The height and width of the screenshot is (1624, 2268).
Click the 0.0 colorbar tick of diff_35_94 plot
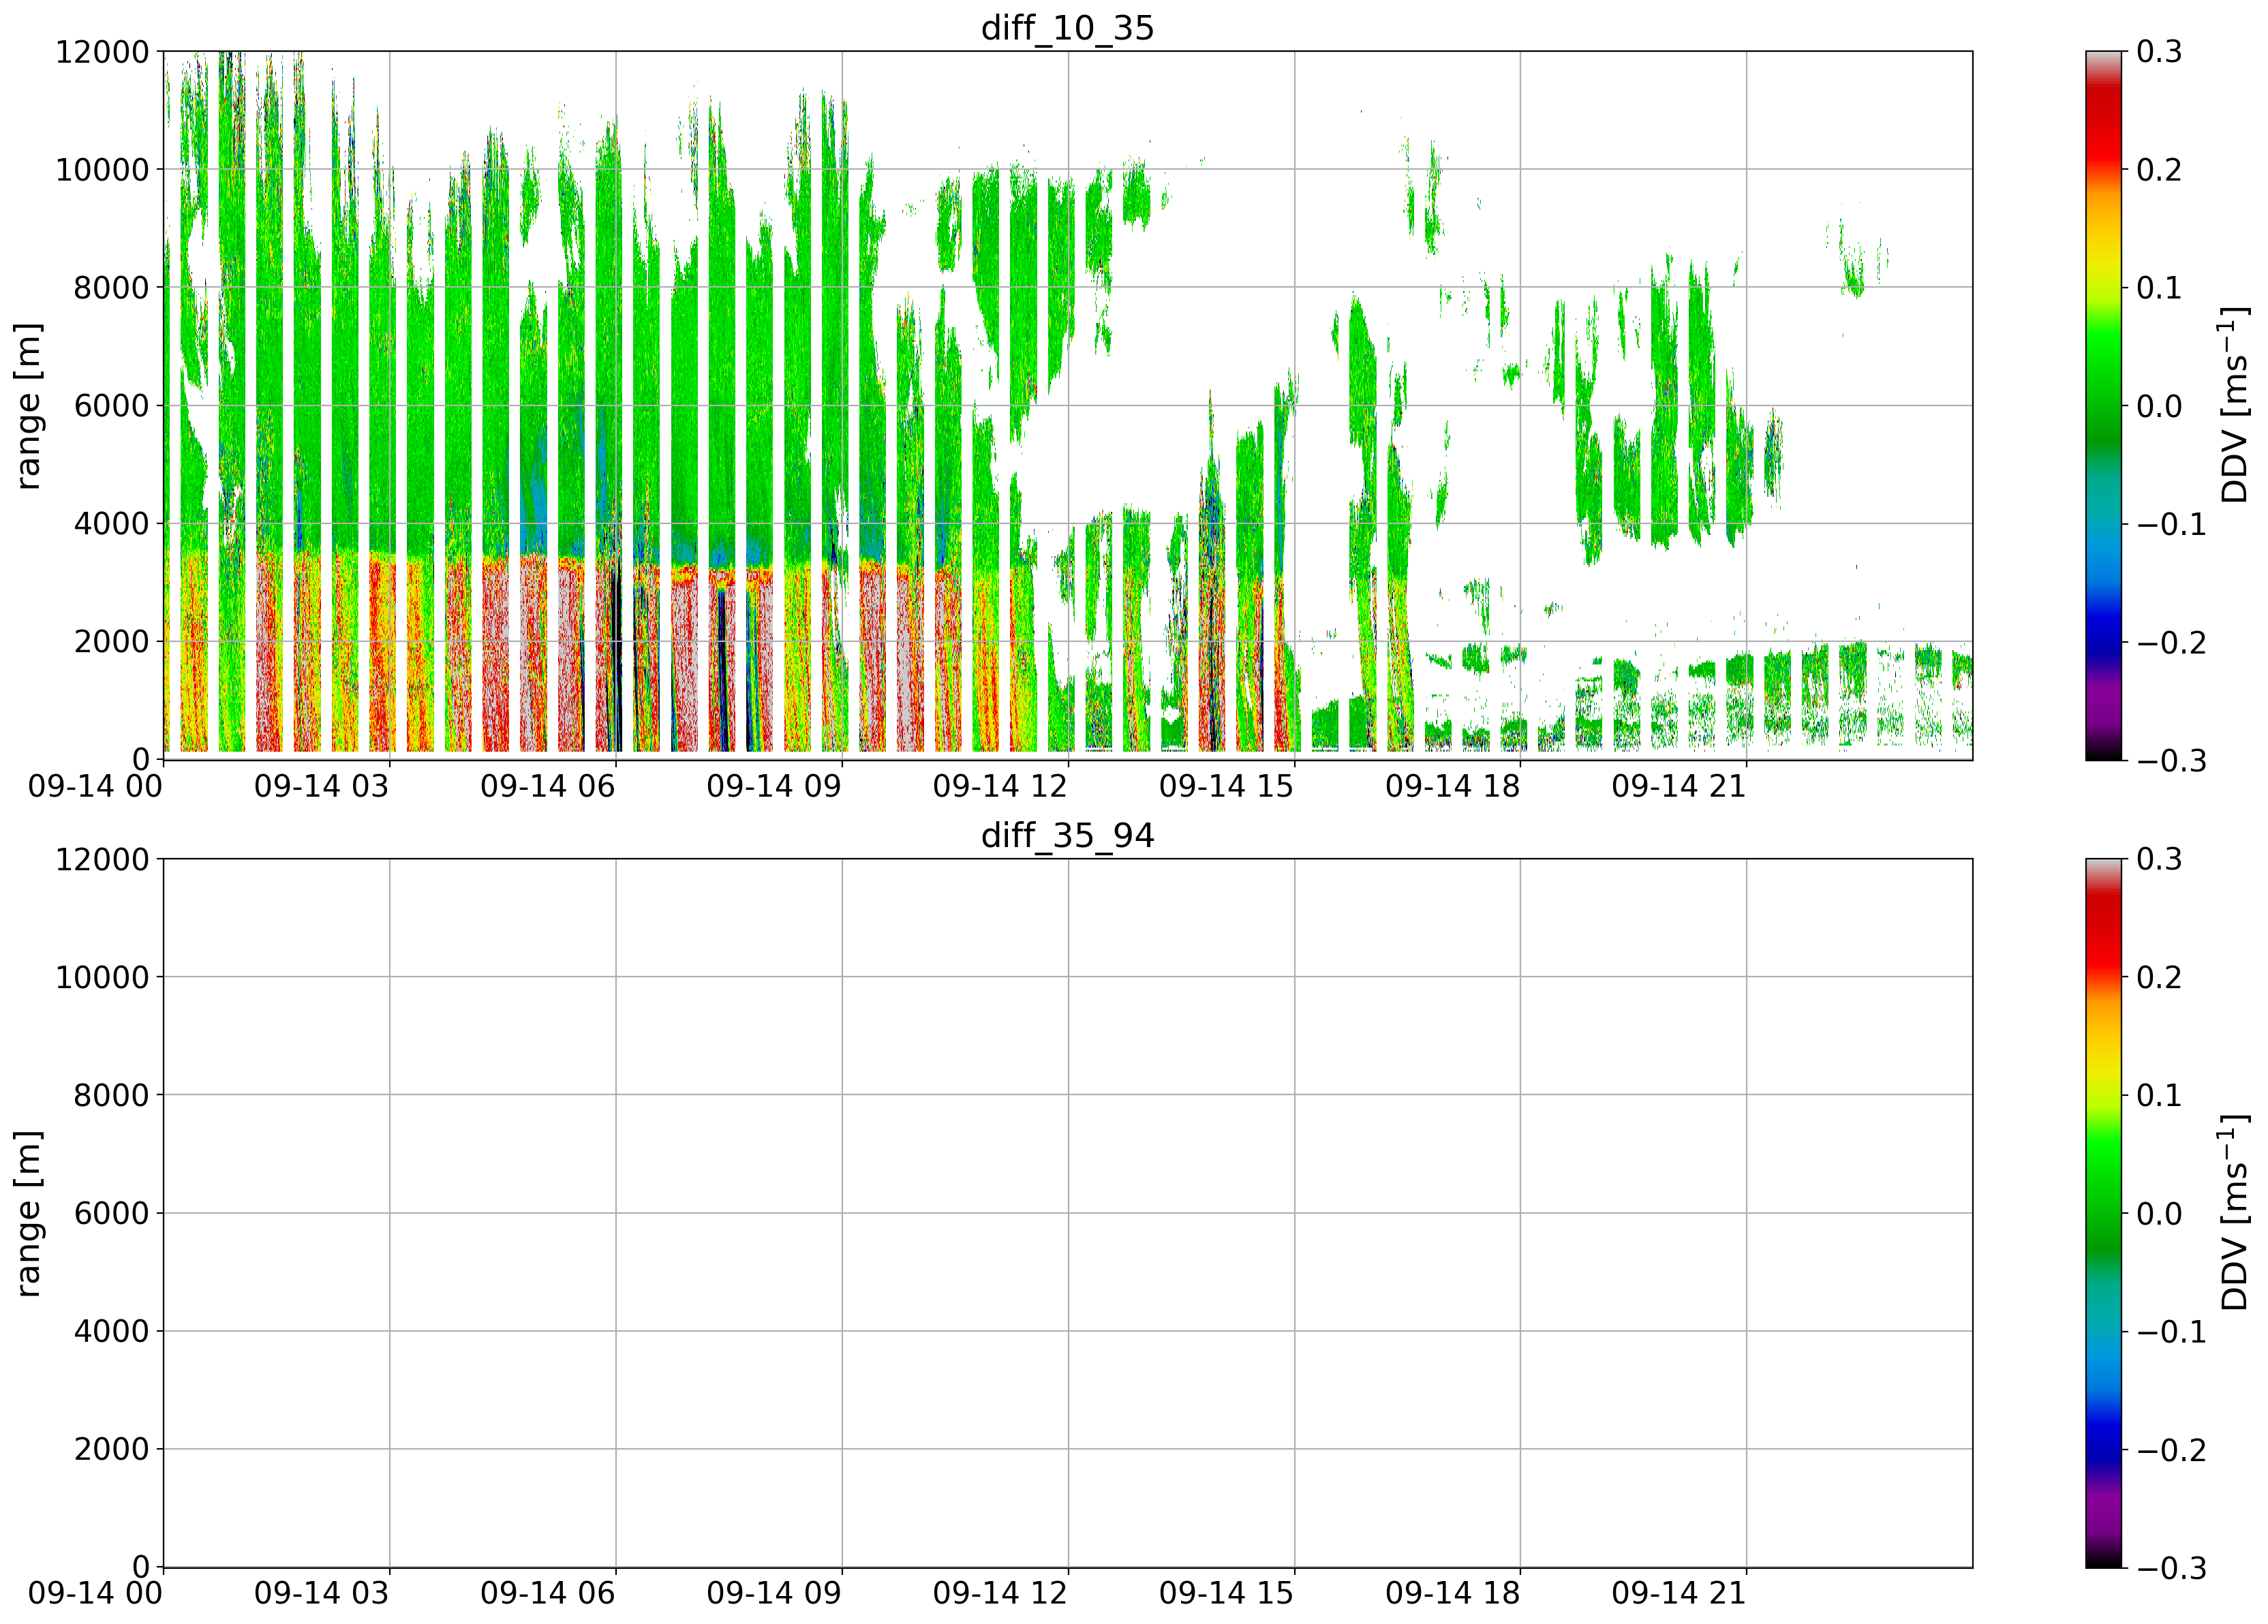pyautogui.click(x=2159, y=1214)
